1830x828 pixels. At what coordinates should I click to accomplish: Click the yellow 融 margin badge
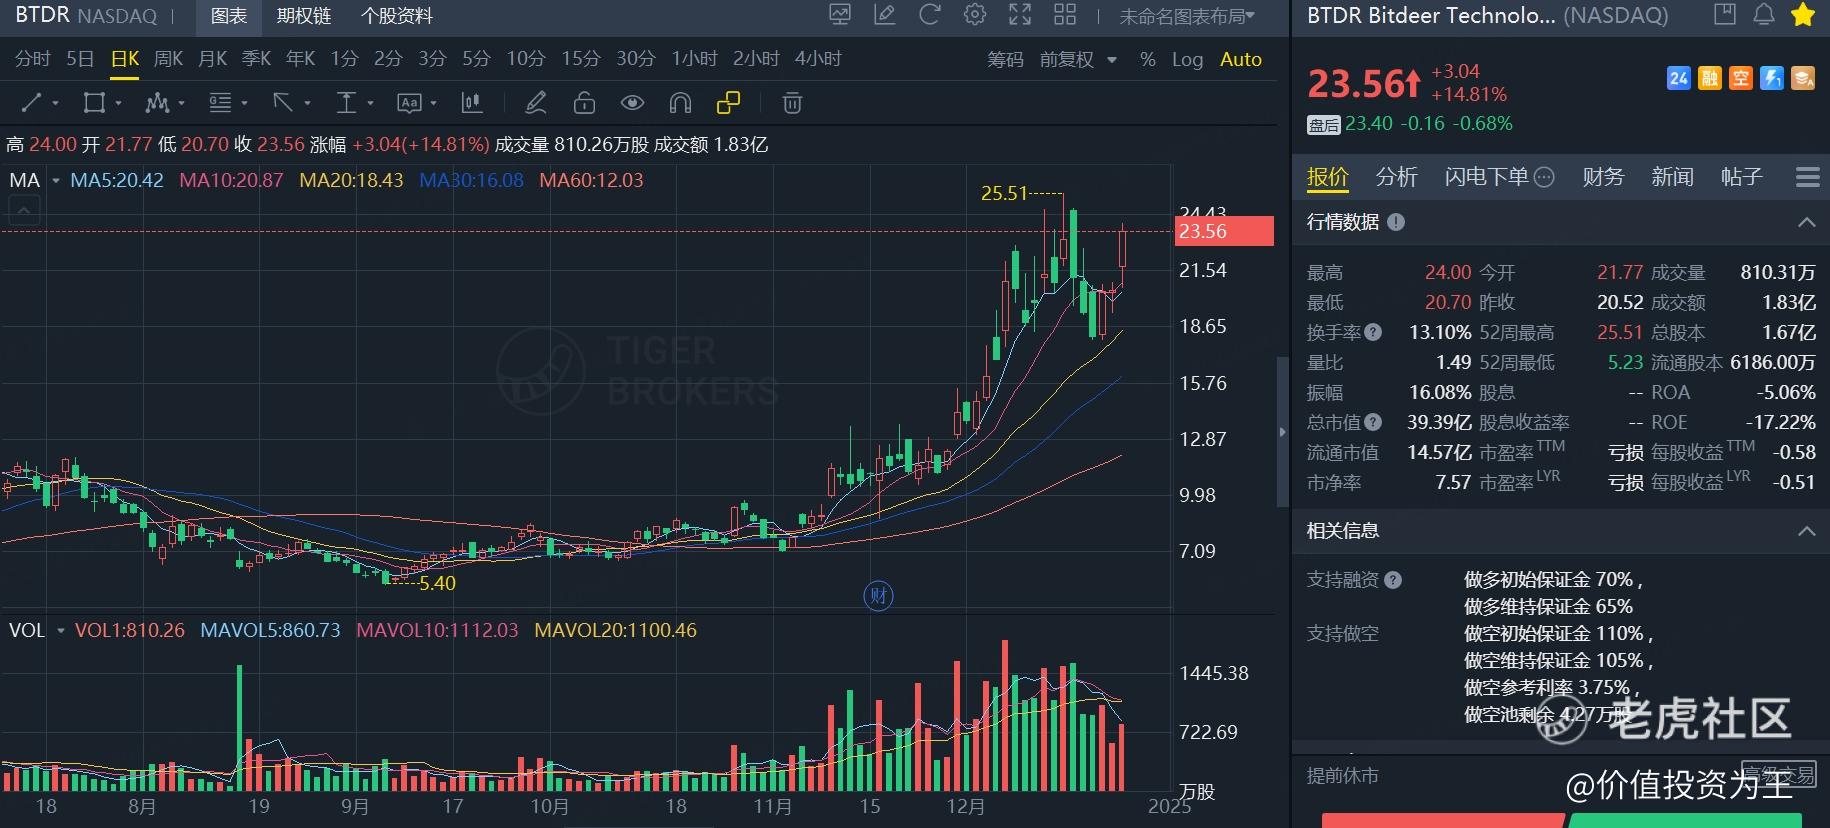click(x=1710, y=77)
